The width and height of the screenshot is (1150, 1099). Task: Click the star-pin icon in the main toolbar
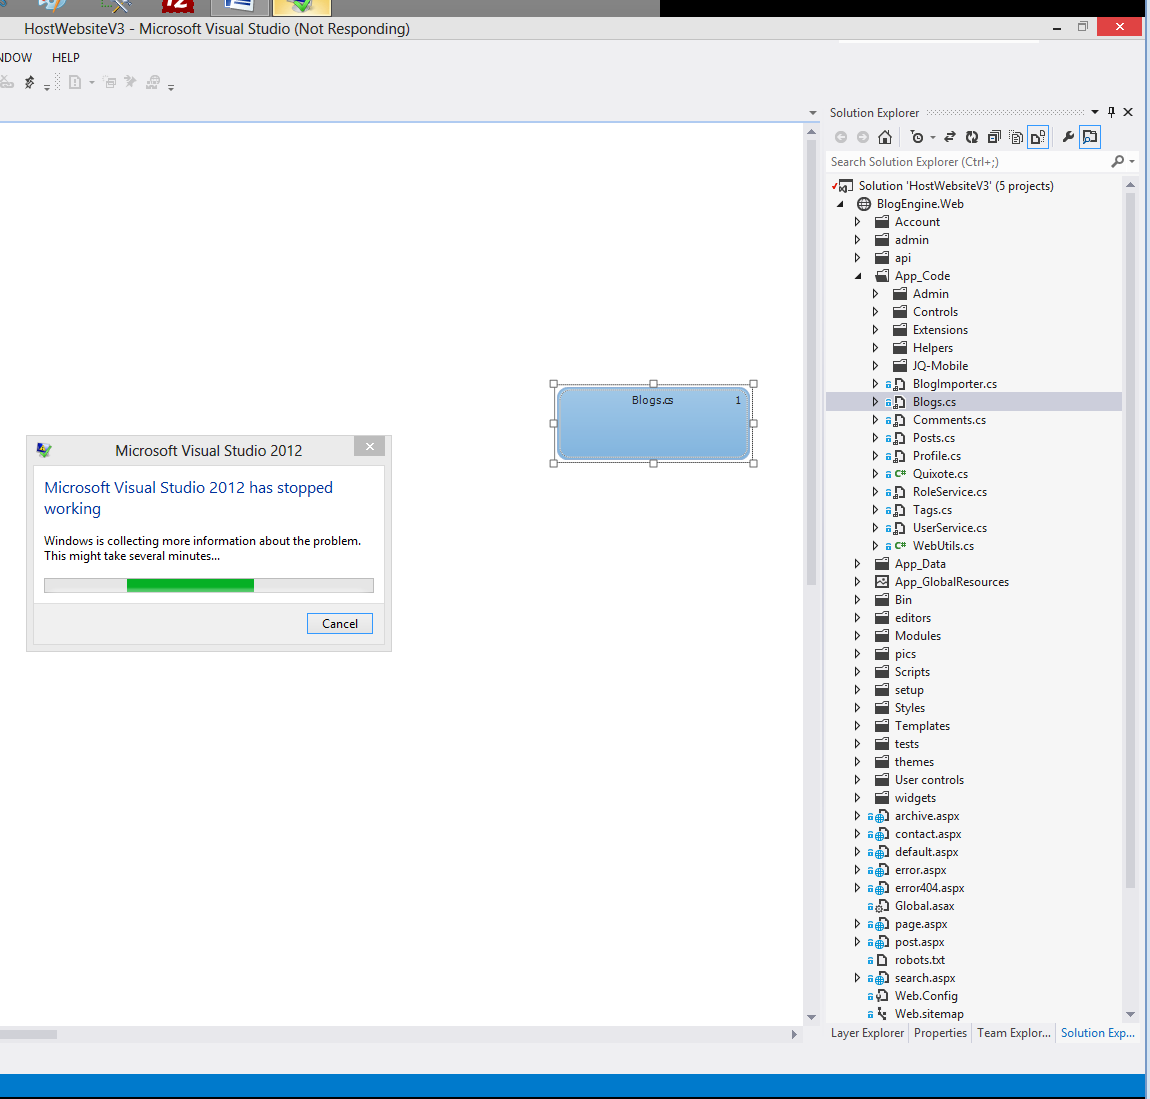pos(29,82)
